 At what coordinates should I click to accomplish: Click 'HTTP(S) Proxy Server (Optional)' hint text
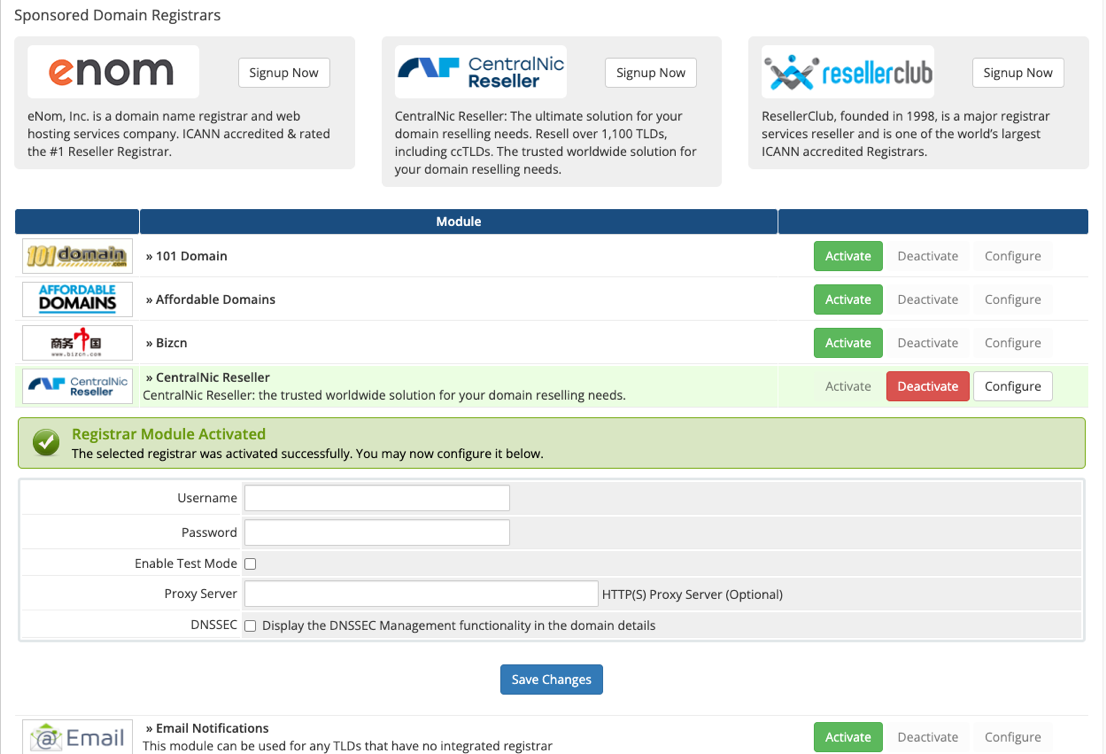(692, 595)
